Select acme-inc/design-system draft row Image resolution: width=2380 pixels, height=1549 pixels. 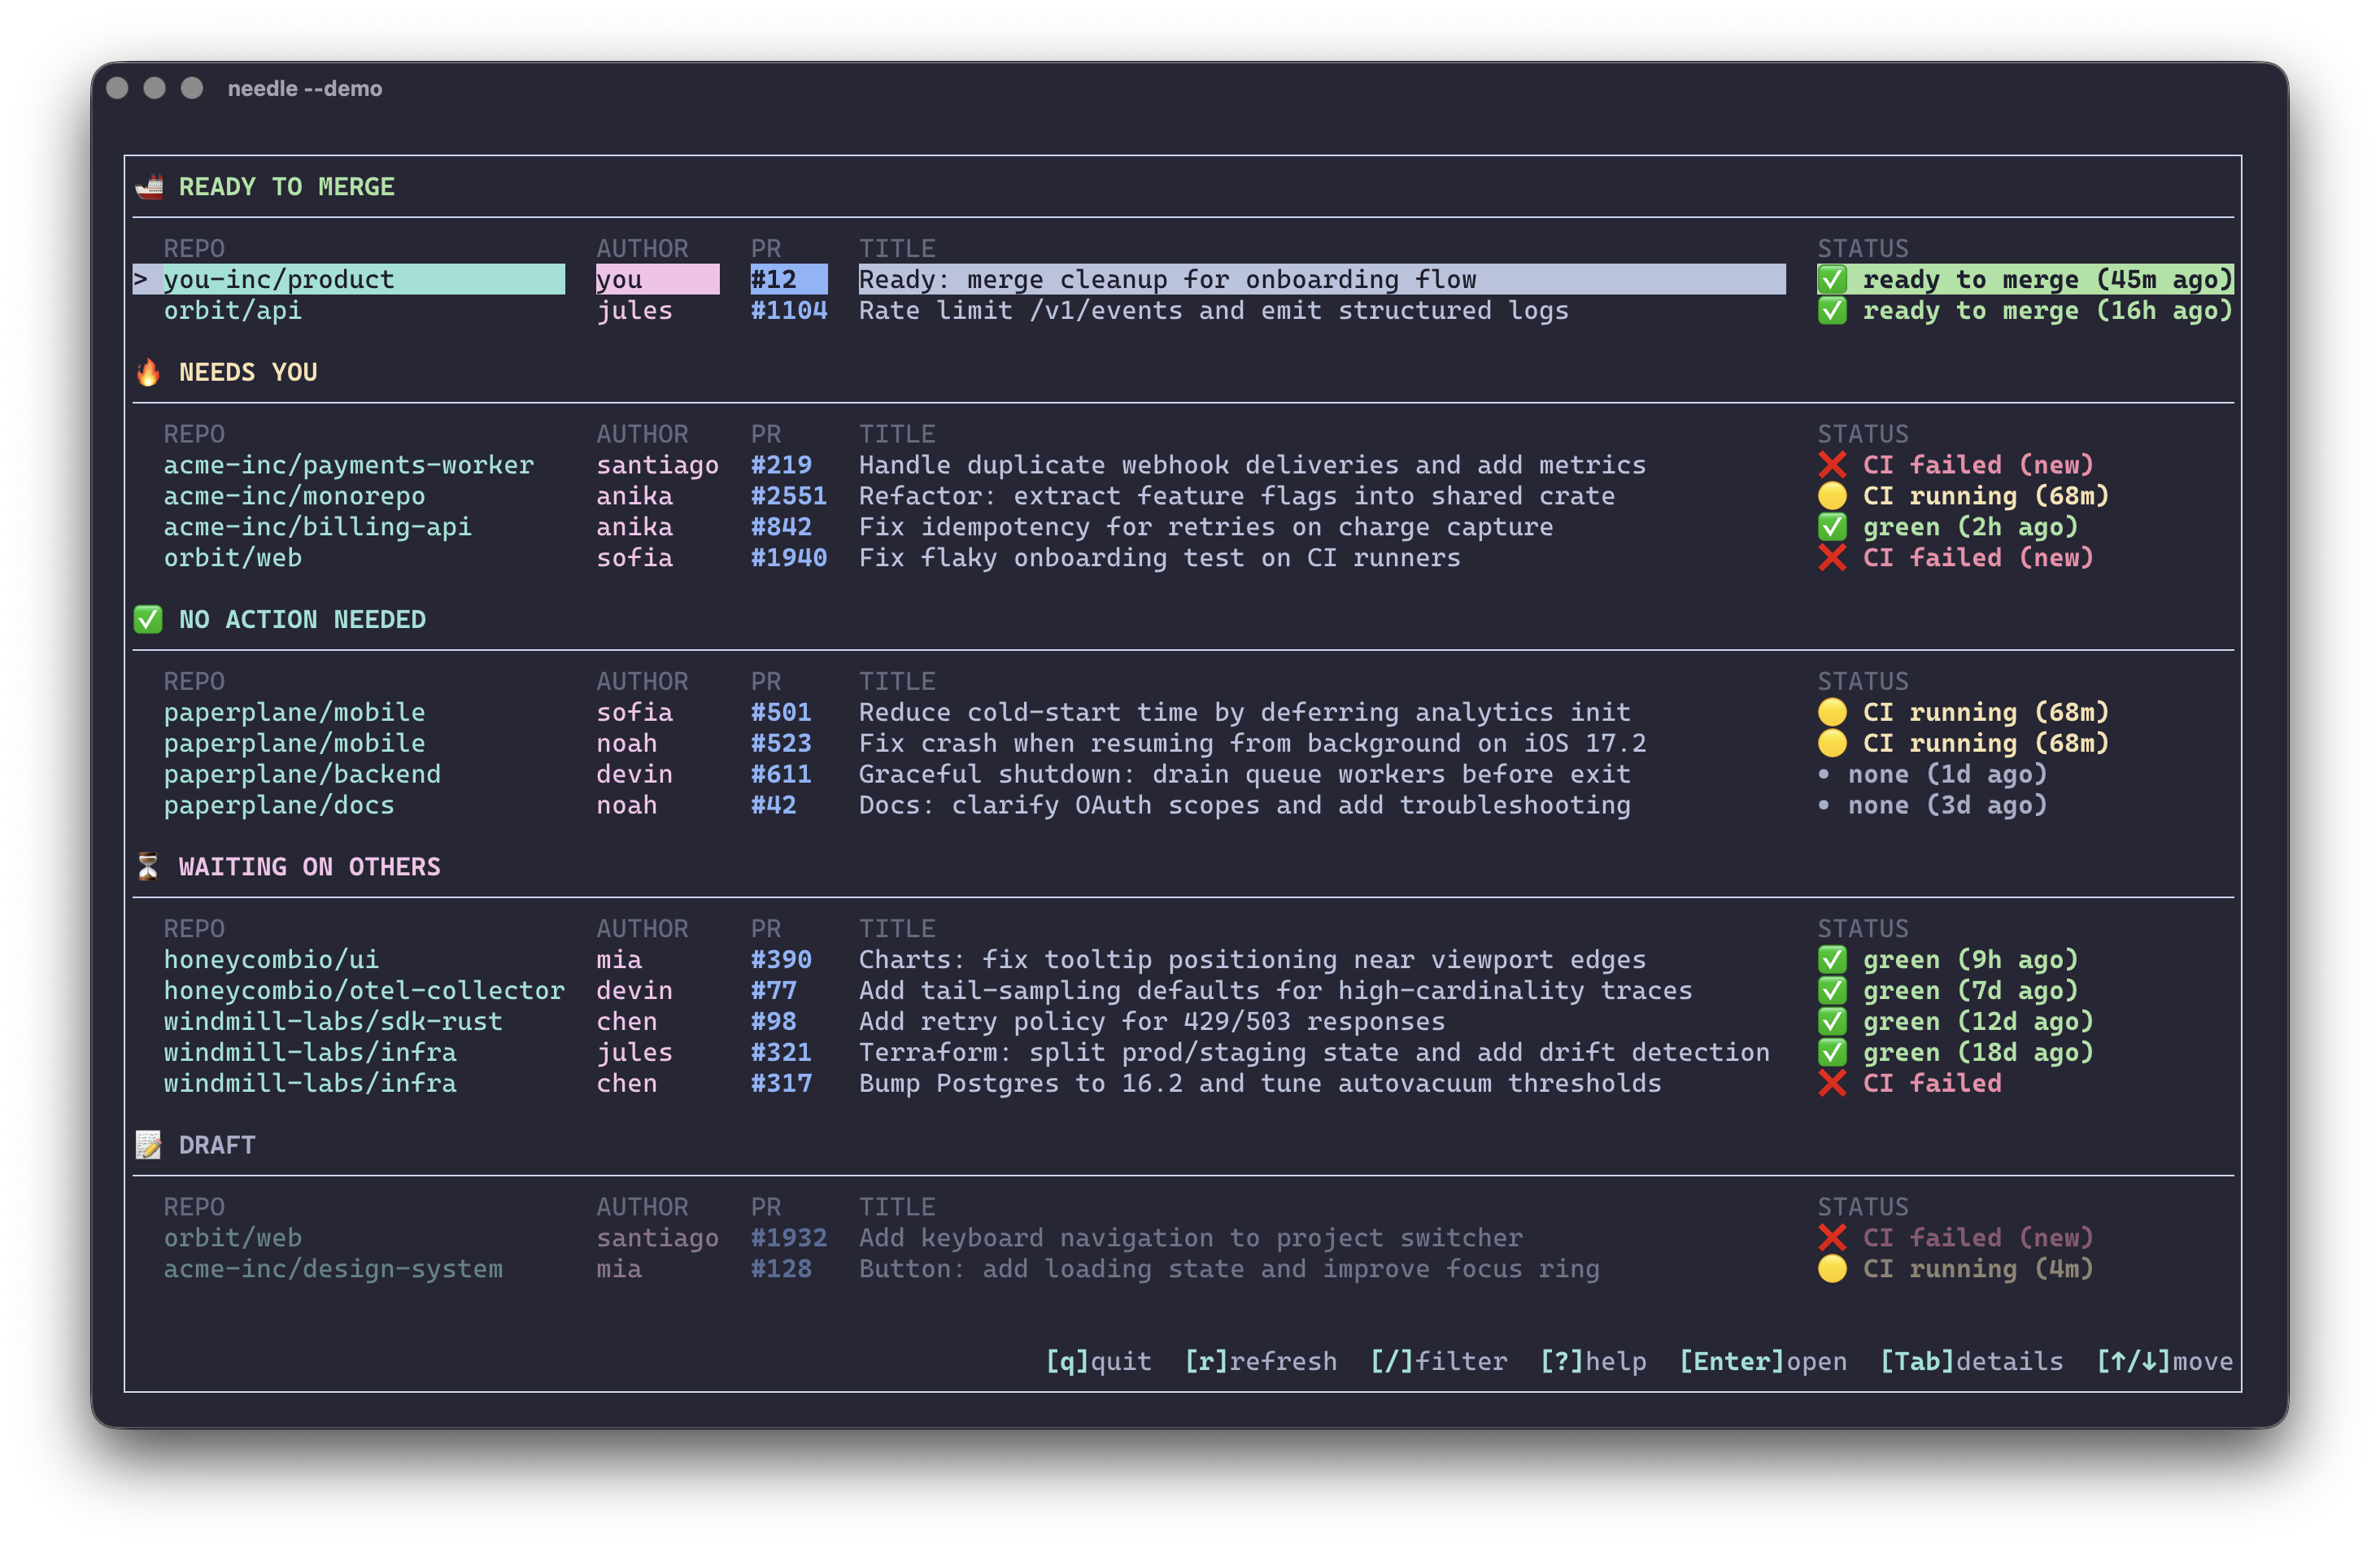[x=333, y=1268]
